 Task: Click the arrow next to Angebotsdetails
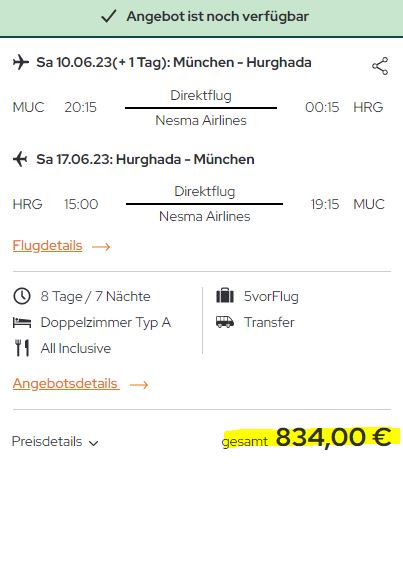139,384
